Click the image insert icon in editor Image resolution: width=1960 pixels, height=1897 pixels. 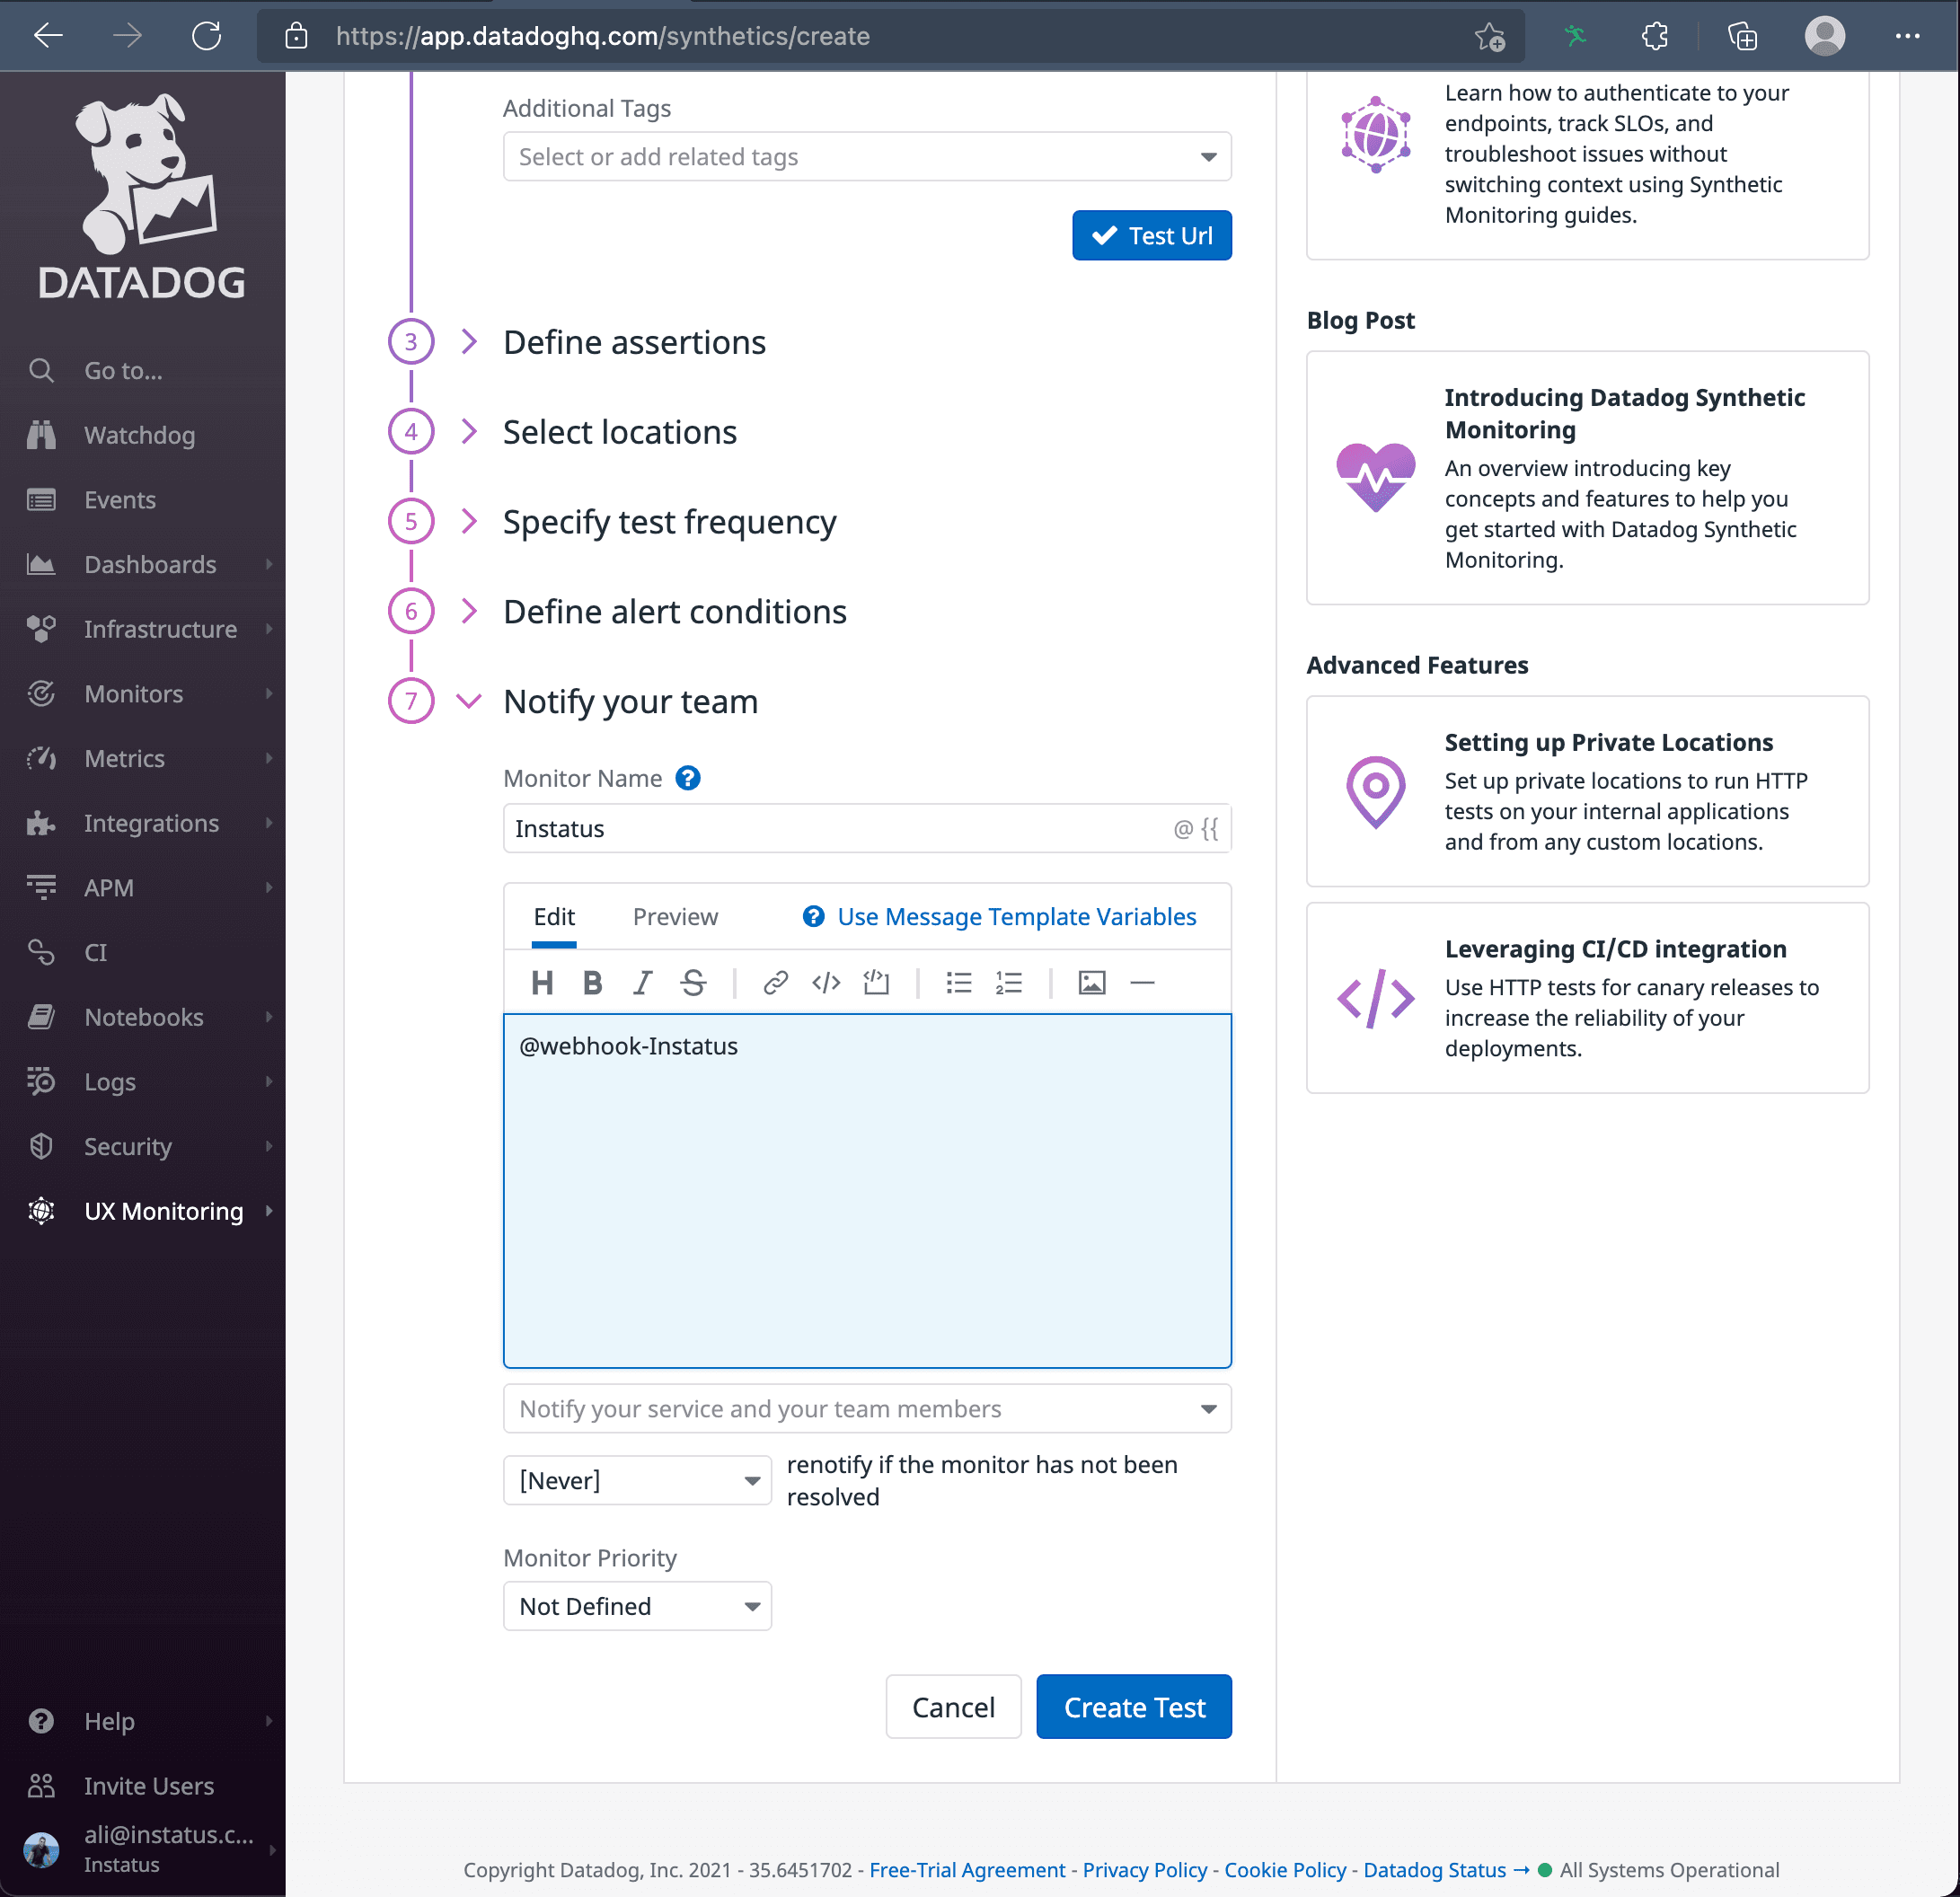[x=1089, y=984]
